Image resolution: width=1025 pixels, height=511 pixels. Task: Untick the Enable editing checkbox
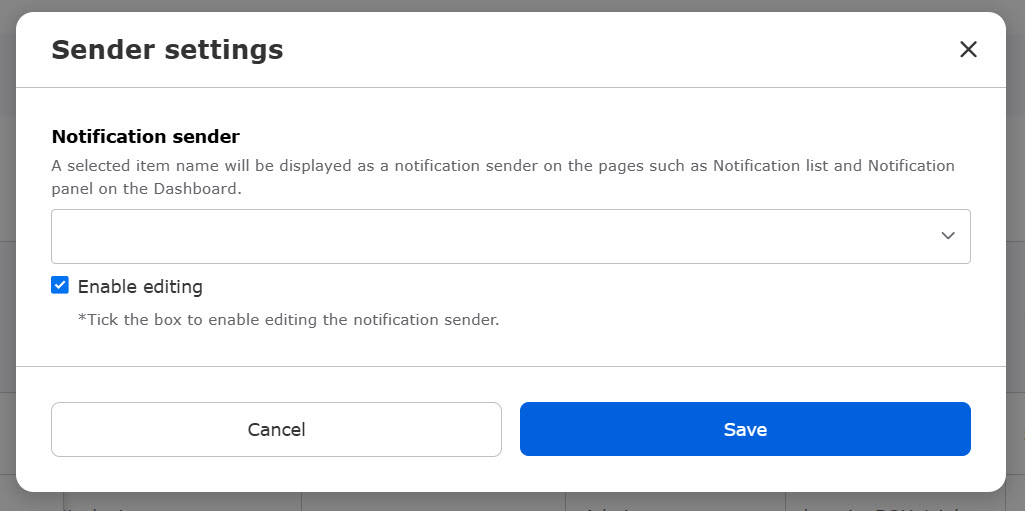[60, 286]
